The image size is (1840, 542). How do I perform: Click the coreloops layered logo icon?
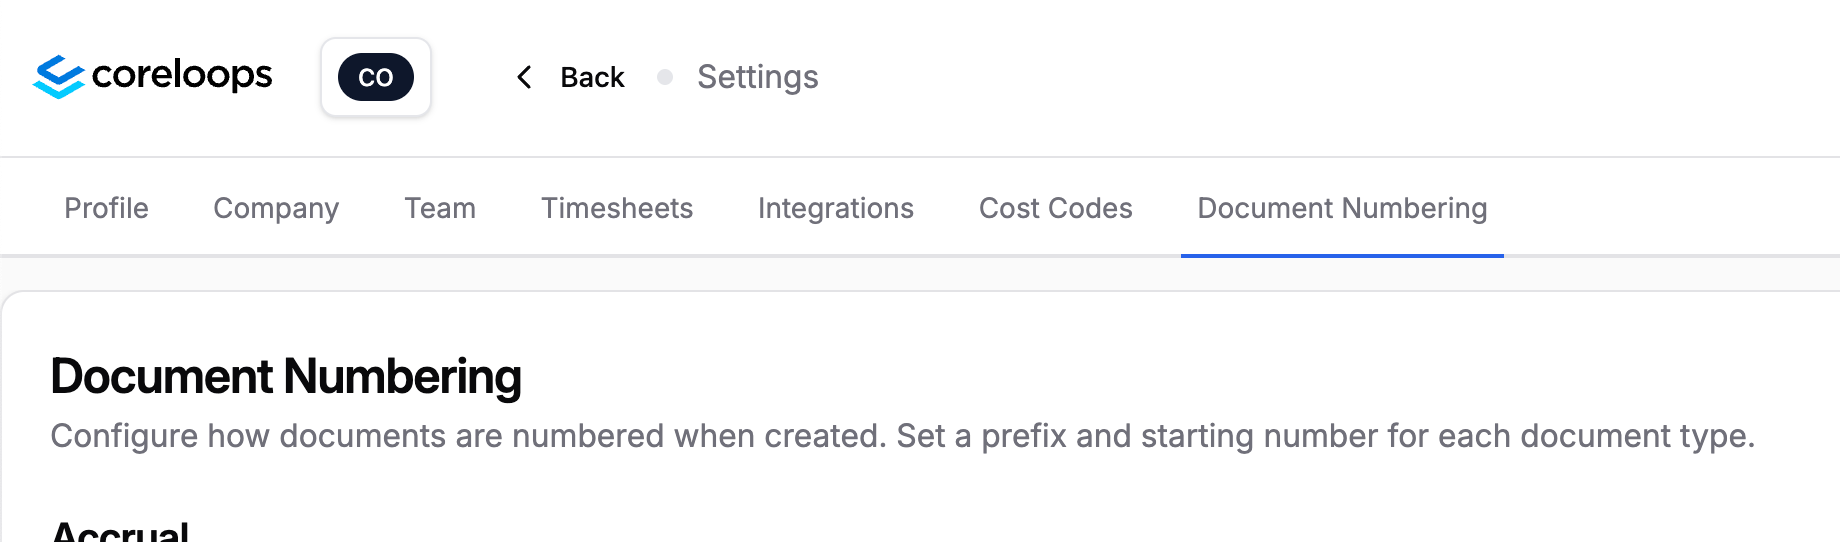point(58,77)
